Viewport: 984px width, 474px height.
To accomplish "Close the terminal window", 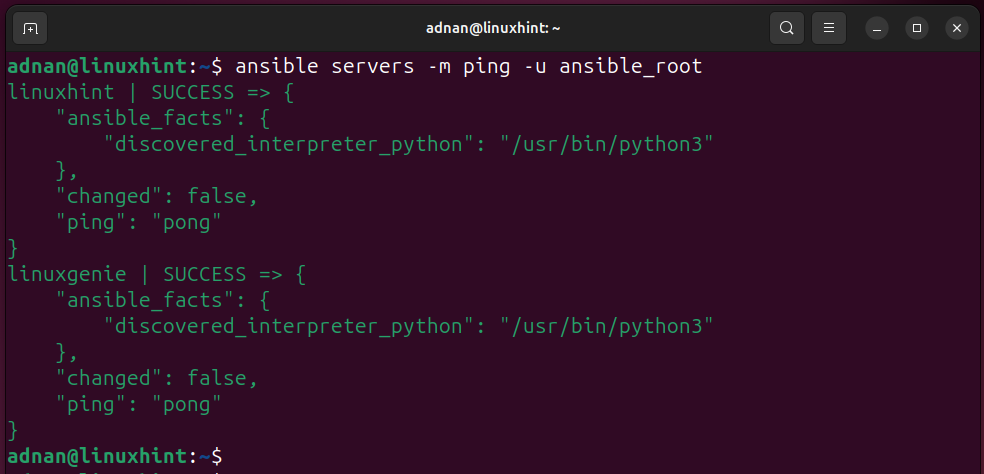I will pyautogui.click(x=956, y=28).
